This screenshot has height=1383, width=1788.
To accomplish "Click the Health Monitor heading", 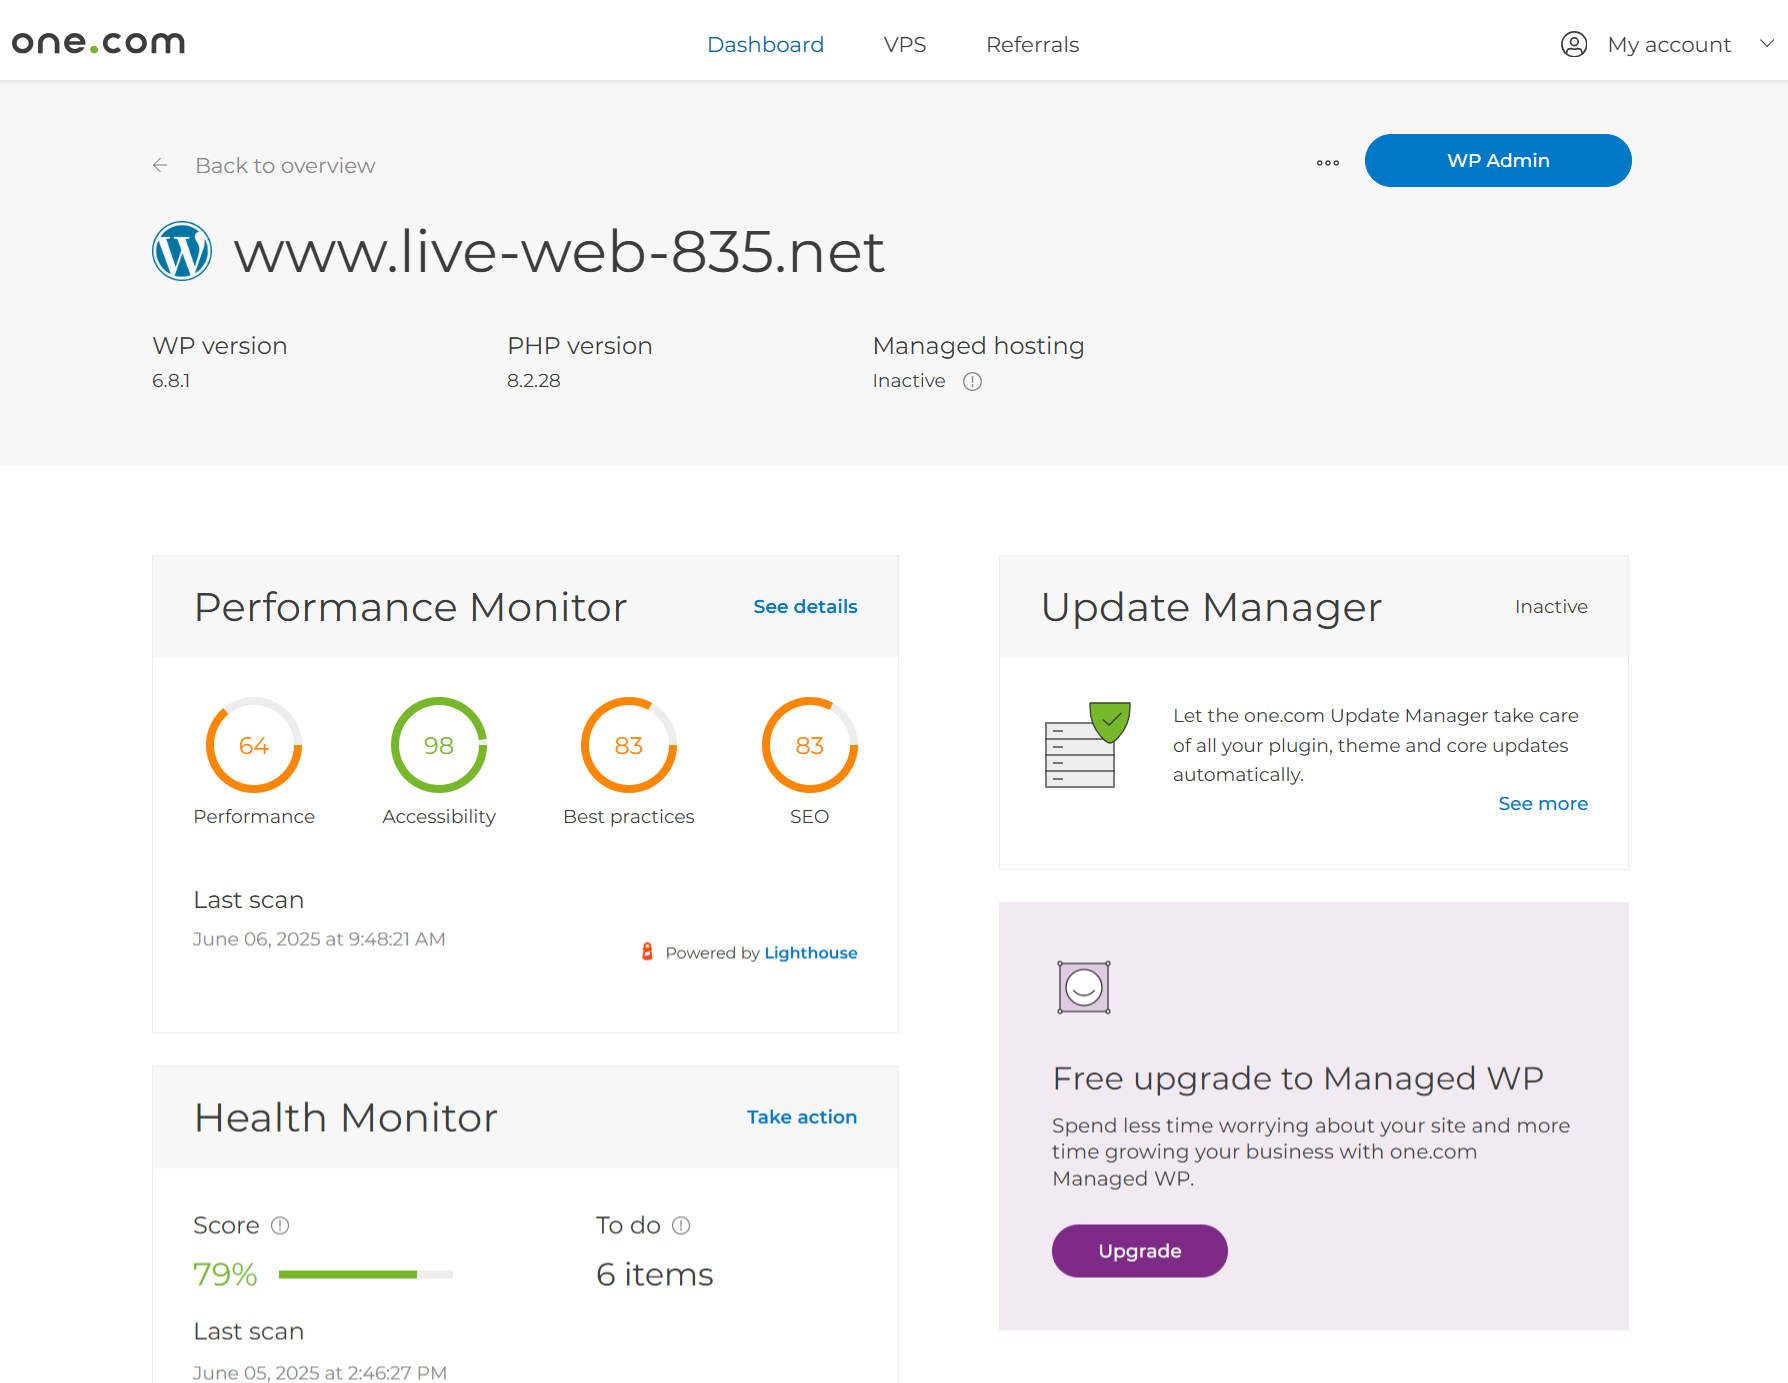I will click(346, 1118).
